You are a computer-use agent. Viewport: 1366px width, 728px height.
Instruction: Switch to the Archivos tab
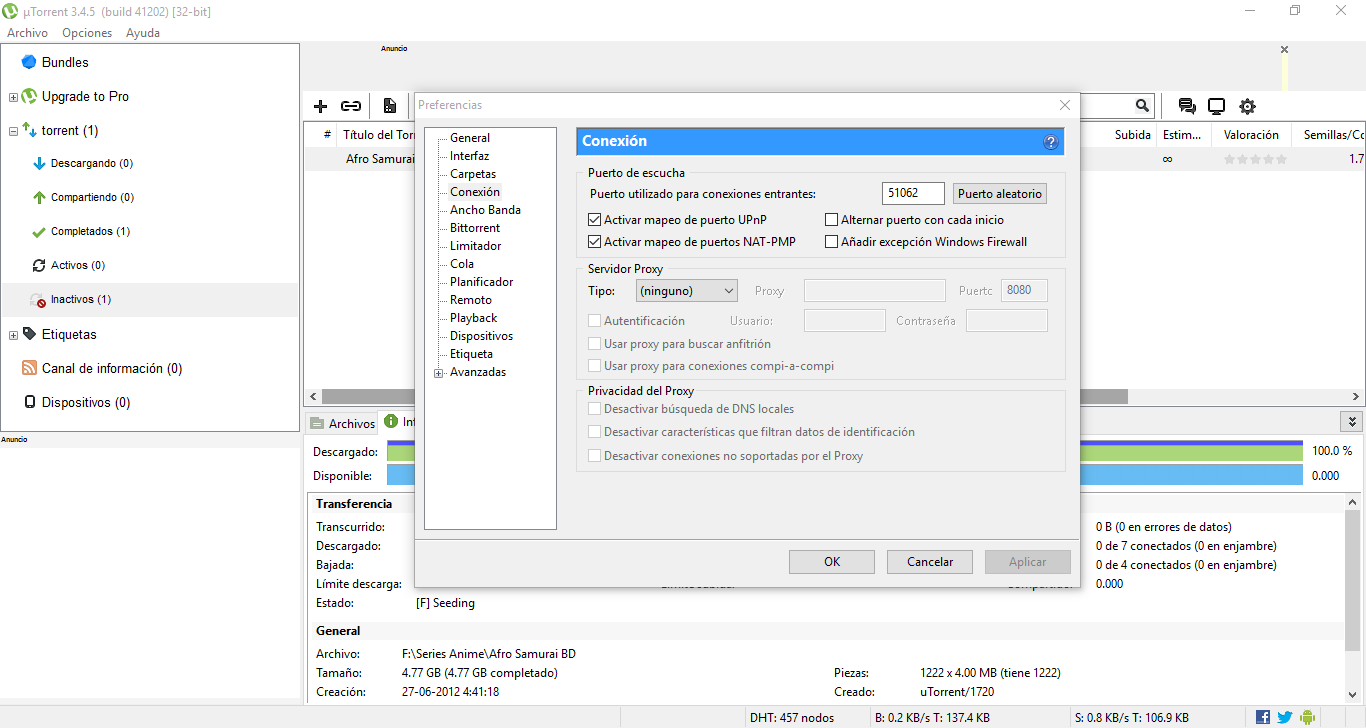(x=342, y=423)
